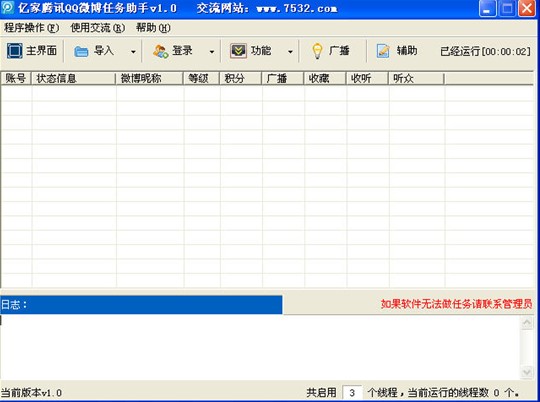The width and height of the screenshot is (540, 402).
Task: Click the 当前版本v1.0 status text
Action: tap(31, 393)
